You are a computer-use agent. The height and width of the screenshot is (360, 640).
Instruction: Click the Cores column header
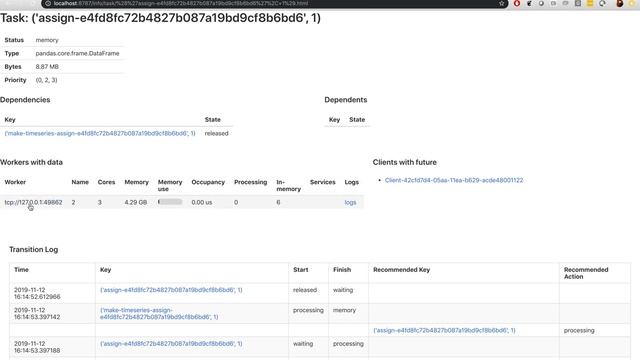[106, 182]
